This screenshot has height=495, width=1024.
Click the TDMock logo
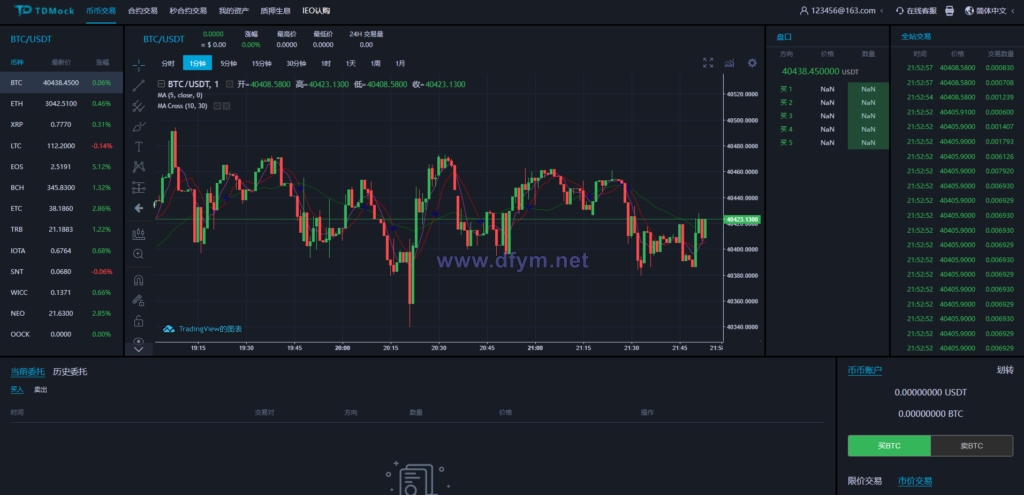point(44,10)
